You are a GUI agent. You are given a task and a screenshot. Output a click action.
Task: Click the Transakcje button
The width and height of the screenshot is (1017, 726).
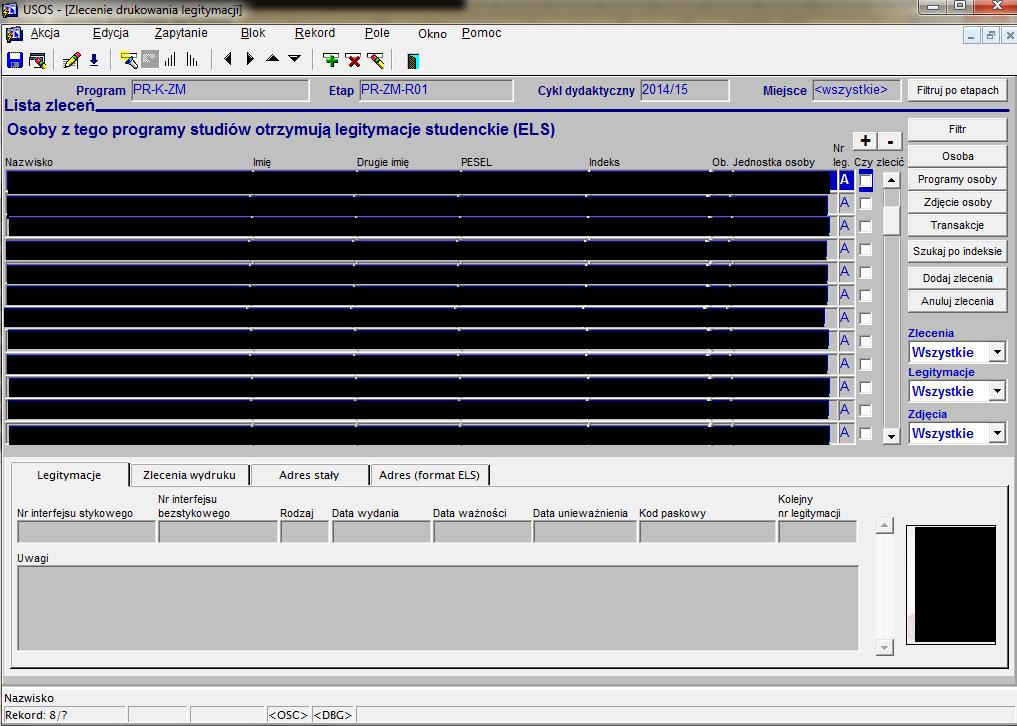[x=957, y=225]
